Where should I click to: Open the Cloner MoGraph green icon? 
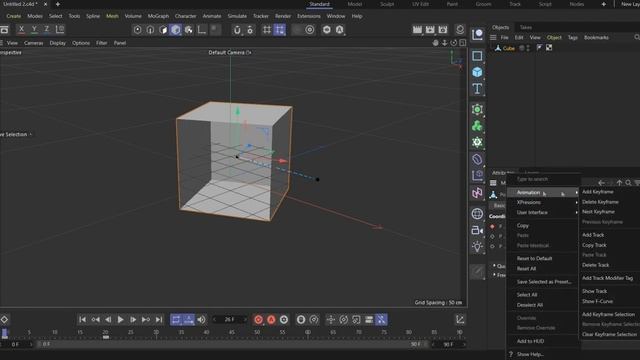[477, 126]
